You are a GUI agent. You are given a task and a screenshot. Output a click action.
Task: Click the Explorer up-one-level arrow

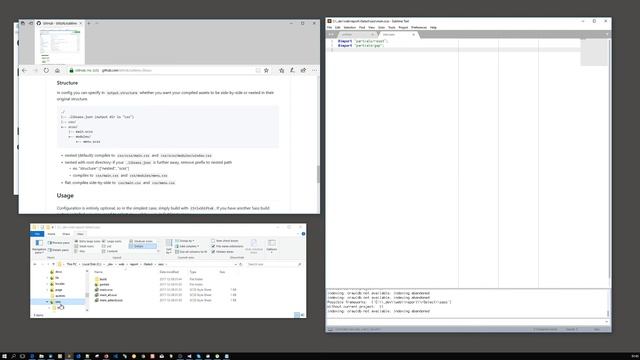tap(53, 264)
